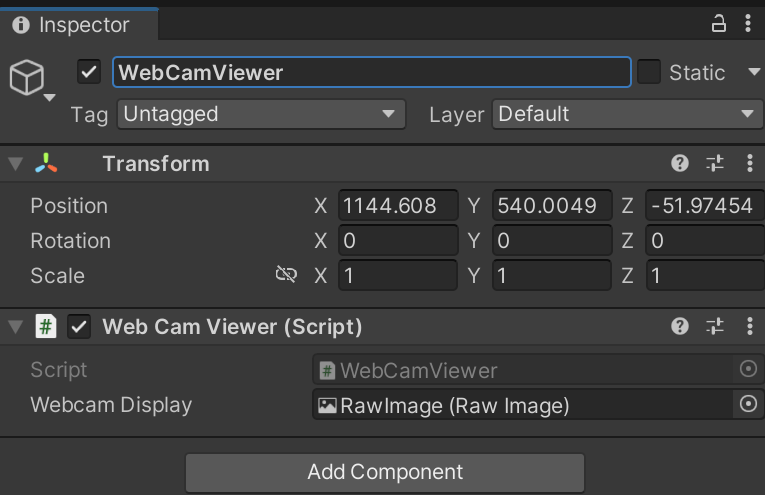Open Transform component help reference

680,163
